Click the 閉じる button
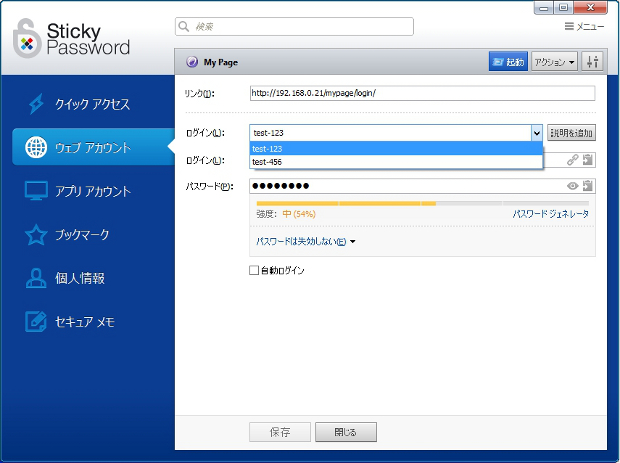 [346, 432]
